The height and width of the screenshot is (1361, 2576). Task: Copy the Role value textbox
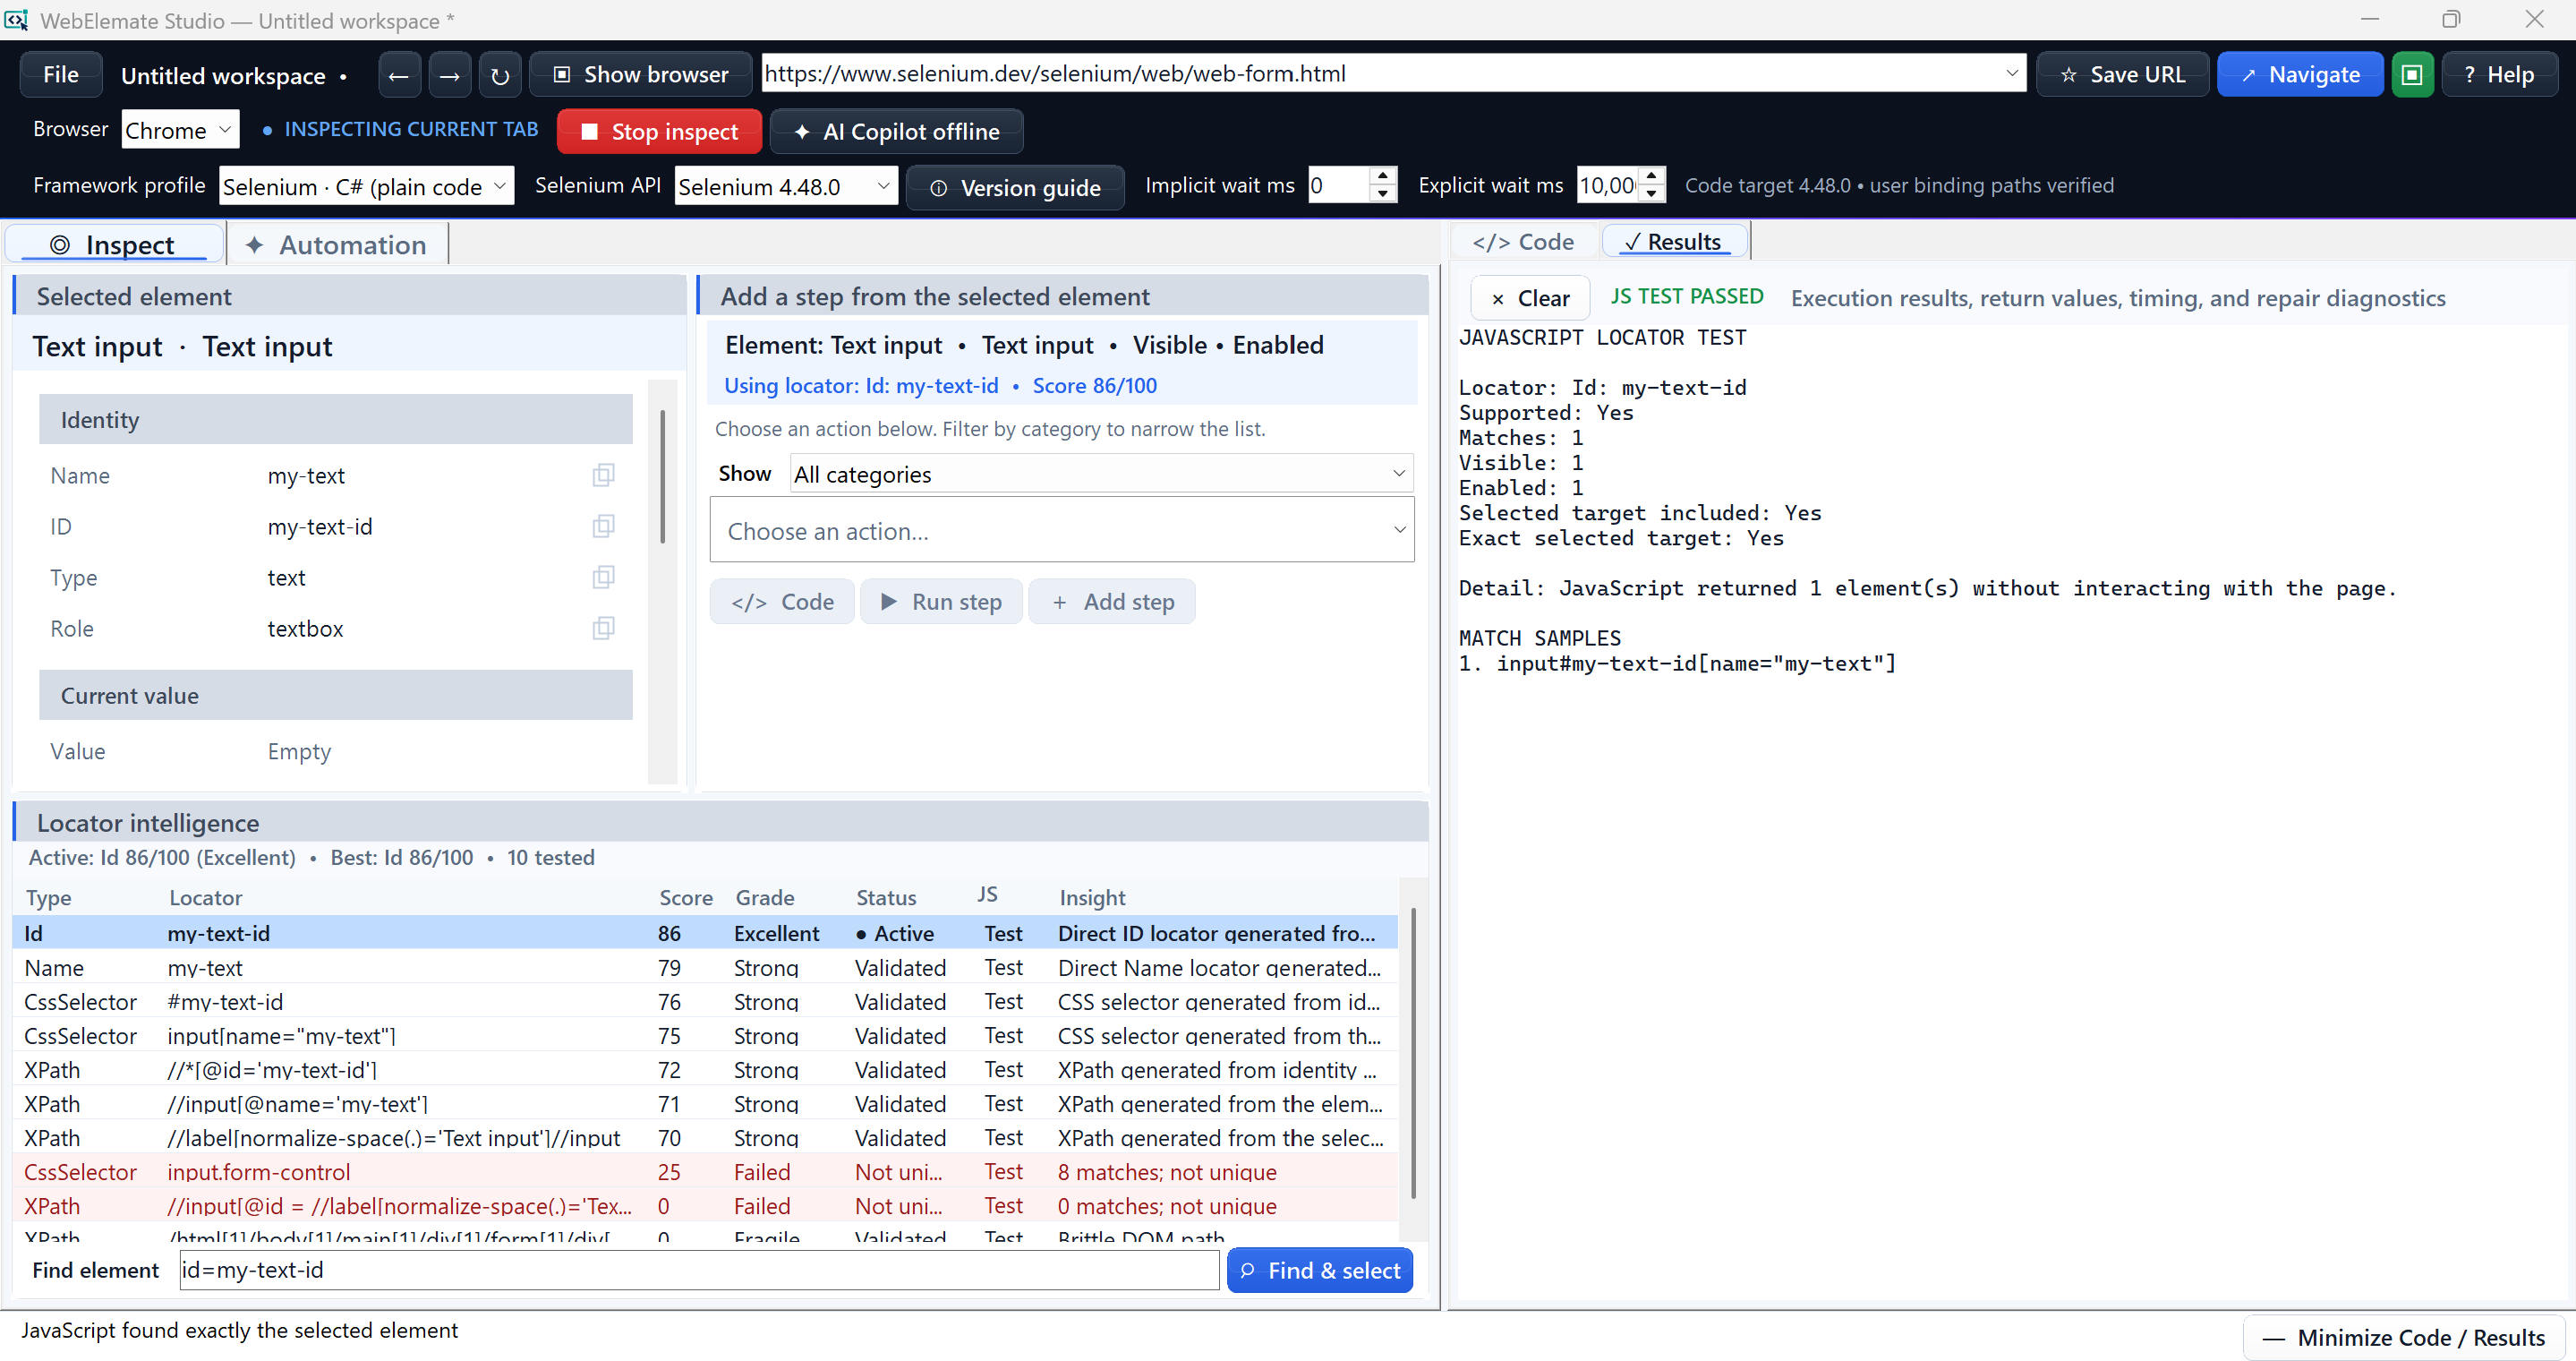(x=603, y=628)
